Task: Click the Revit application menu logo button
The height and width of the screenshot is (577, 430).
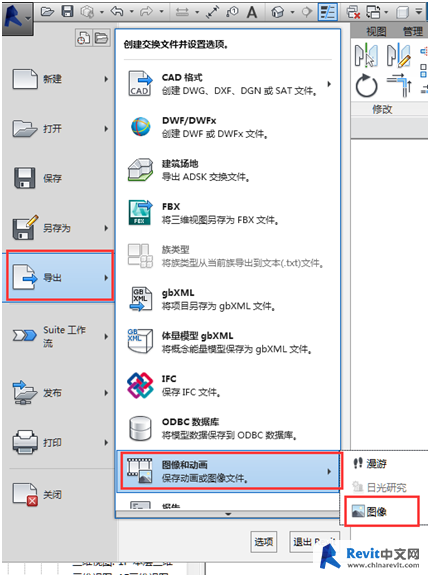Action: point(17,18)
